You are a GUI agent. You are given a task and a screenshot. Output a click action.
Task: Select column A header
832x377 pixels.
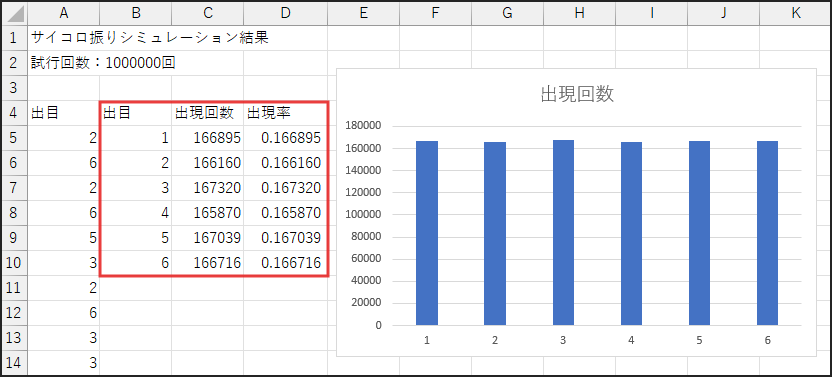tap(64, 13)
